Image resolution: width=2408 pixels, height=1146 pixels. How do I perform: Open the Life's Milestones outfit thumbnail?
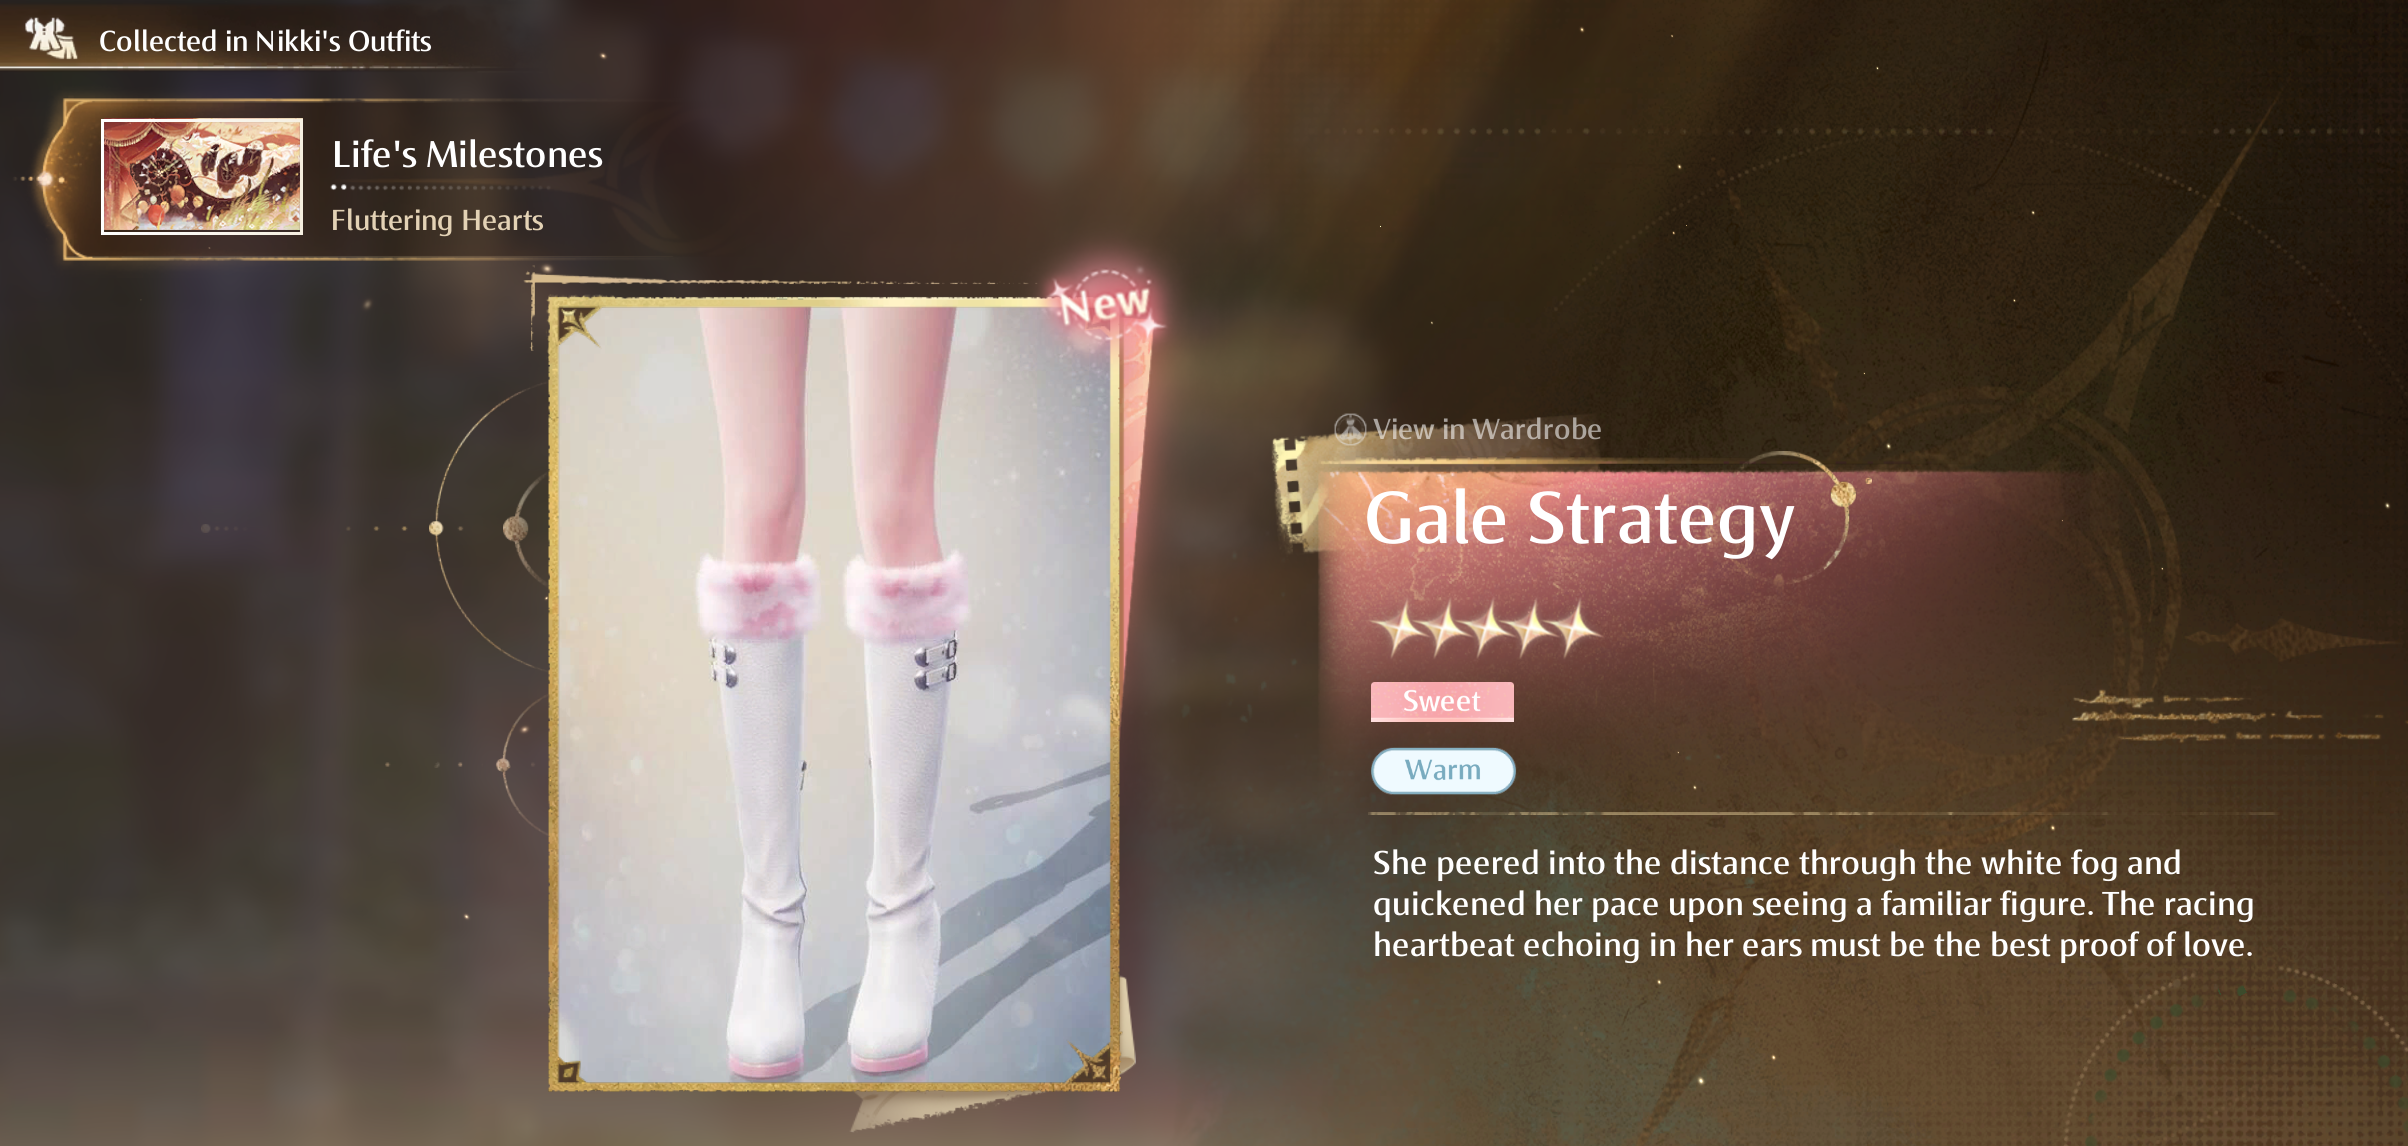pyautogui.click(x=202, y=177)
